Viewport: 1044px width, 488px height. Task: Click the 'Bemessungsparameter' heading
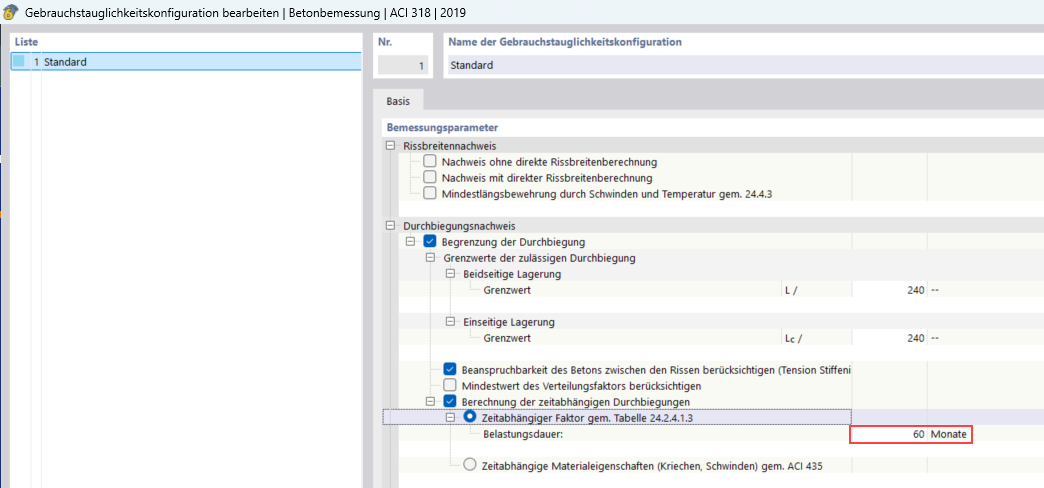443,127
